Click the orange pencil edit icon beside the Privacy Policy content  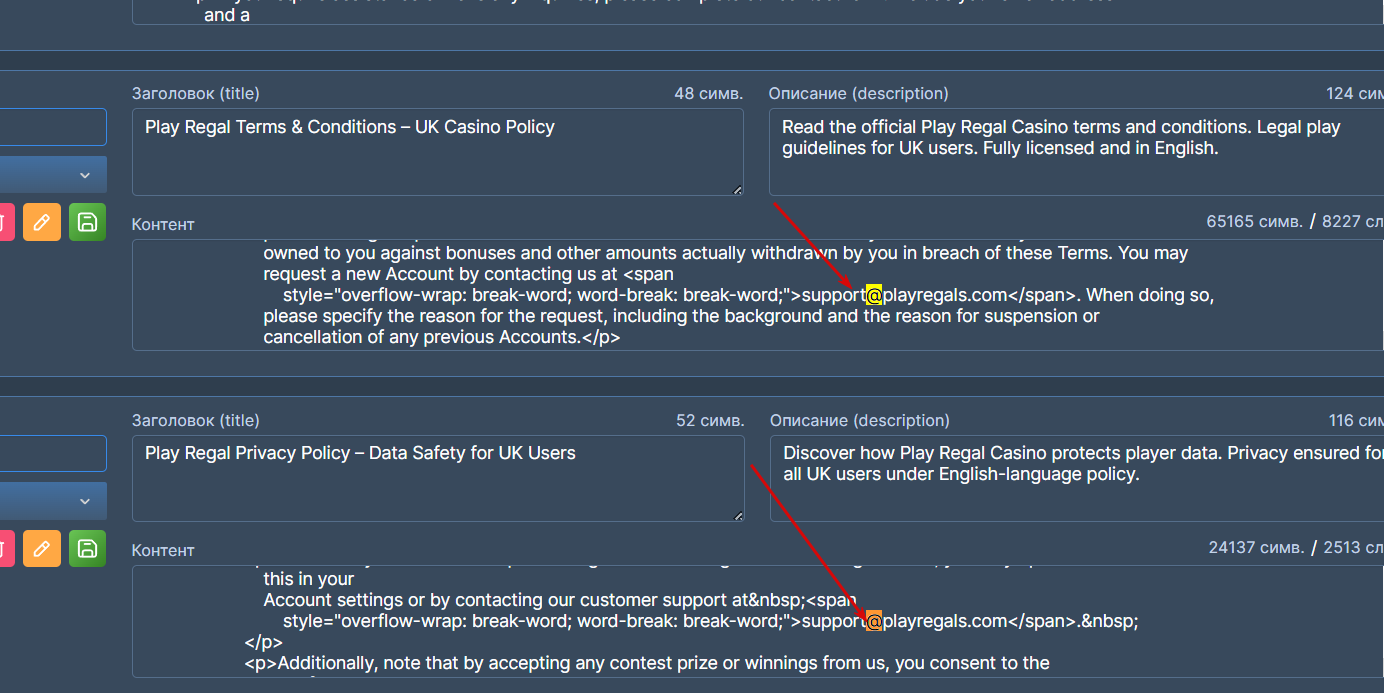coord(42,548)
